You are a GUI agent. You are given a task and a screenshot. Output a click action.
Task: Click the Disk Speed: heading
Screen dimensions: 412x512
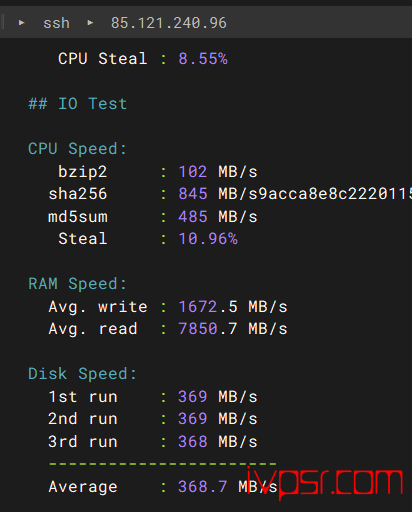pos(83,374)
